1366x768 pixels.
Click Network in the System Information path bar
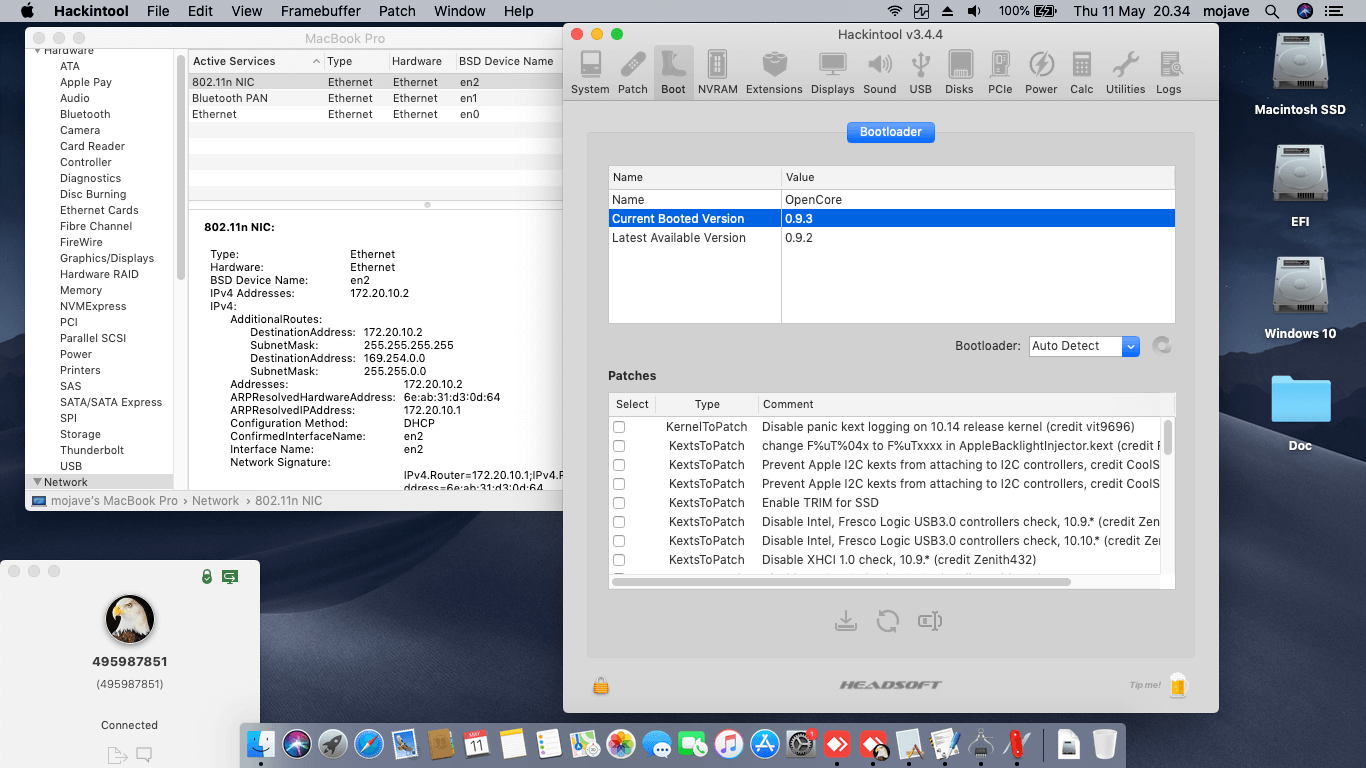(x=216, y=501)
